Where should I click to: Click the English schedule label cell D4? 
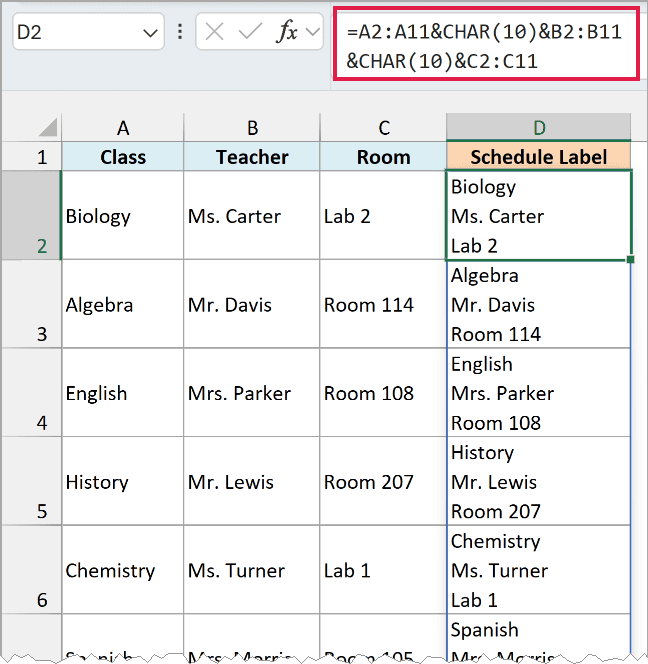point(539,393)
